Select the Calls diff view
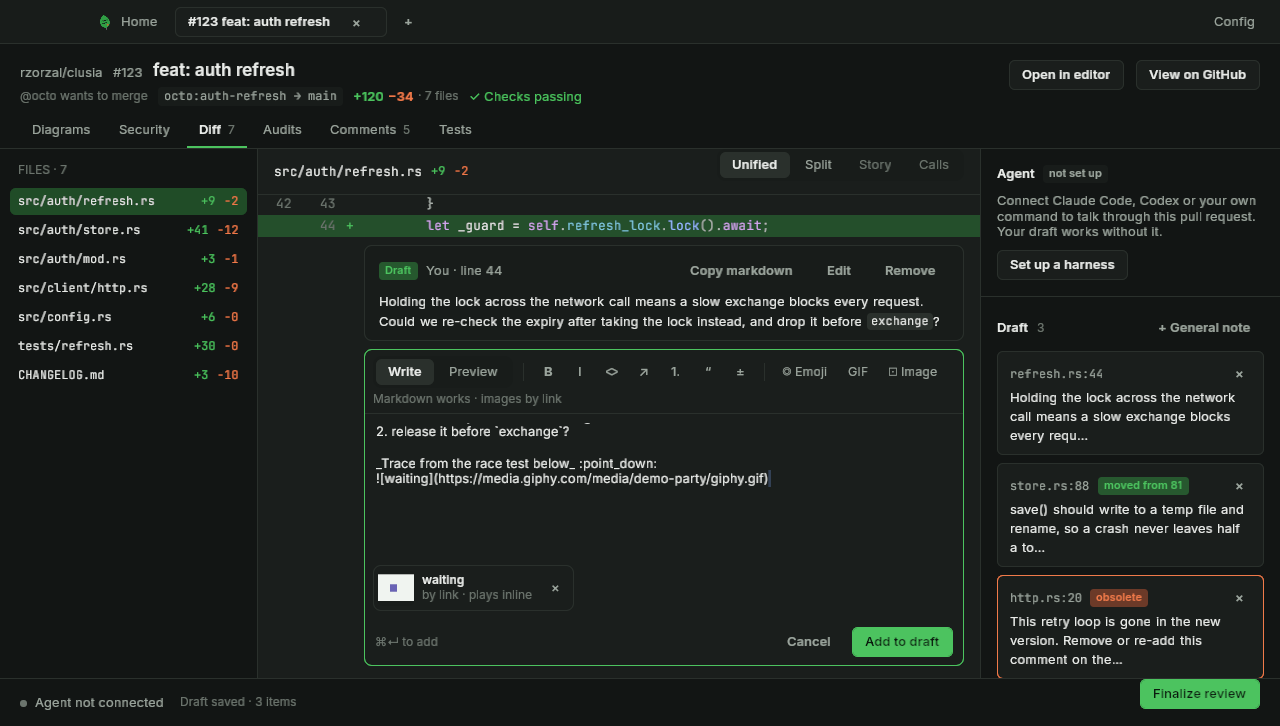 tap(934, 165)
